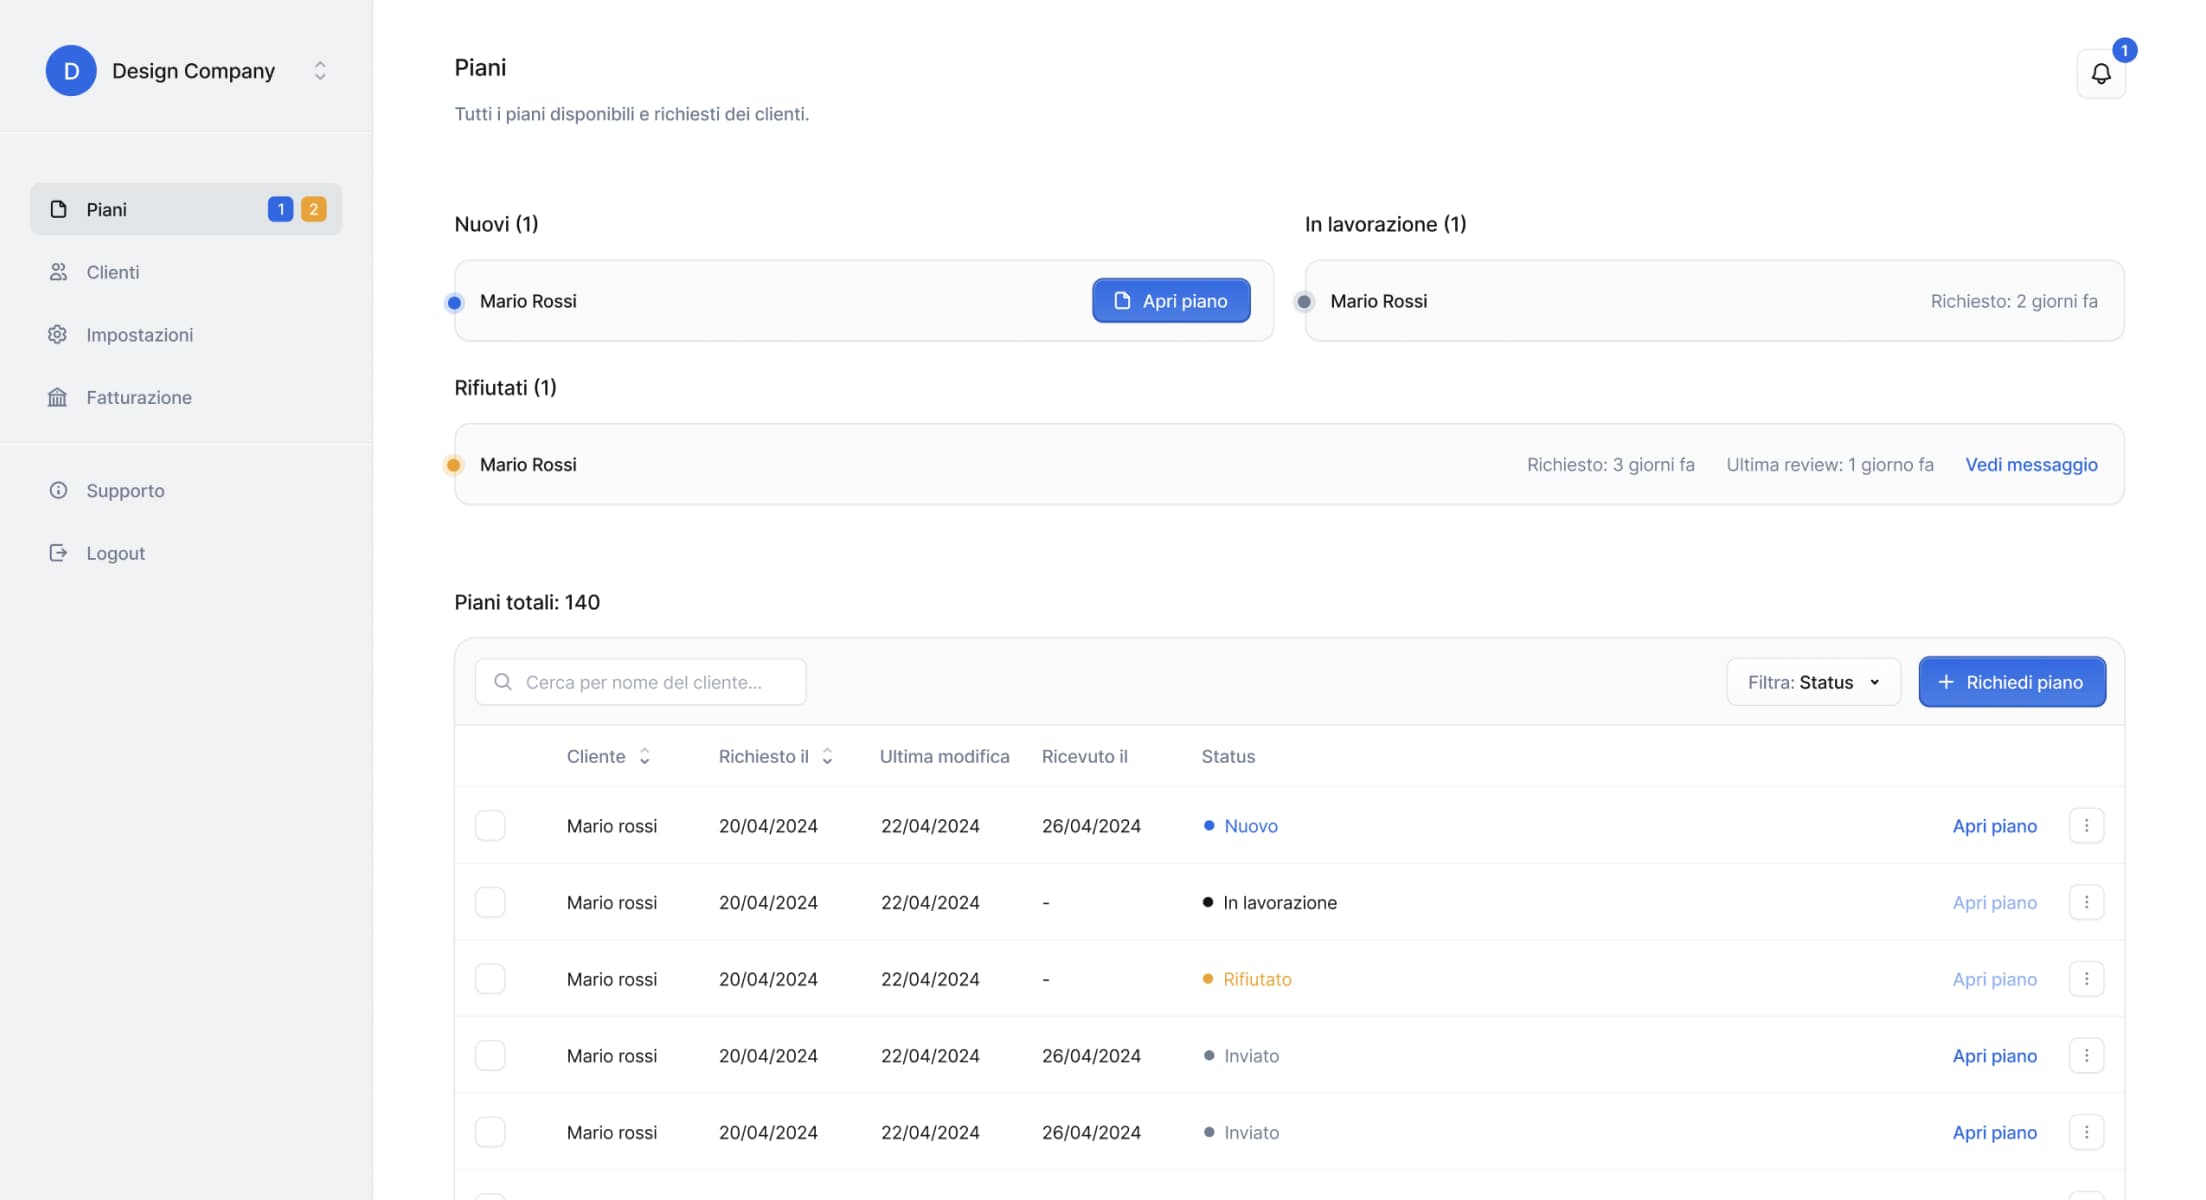Expand the Design Company workspace switcher
Screen dimensions: 2206x1200
pos(320,71)
